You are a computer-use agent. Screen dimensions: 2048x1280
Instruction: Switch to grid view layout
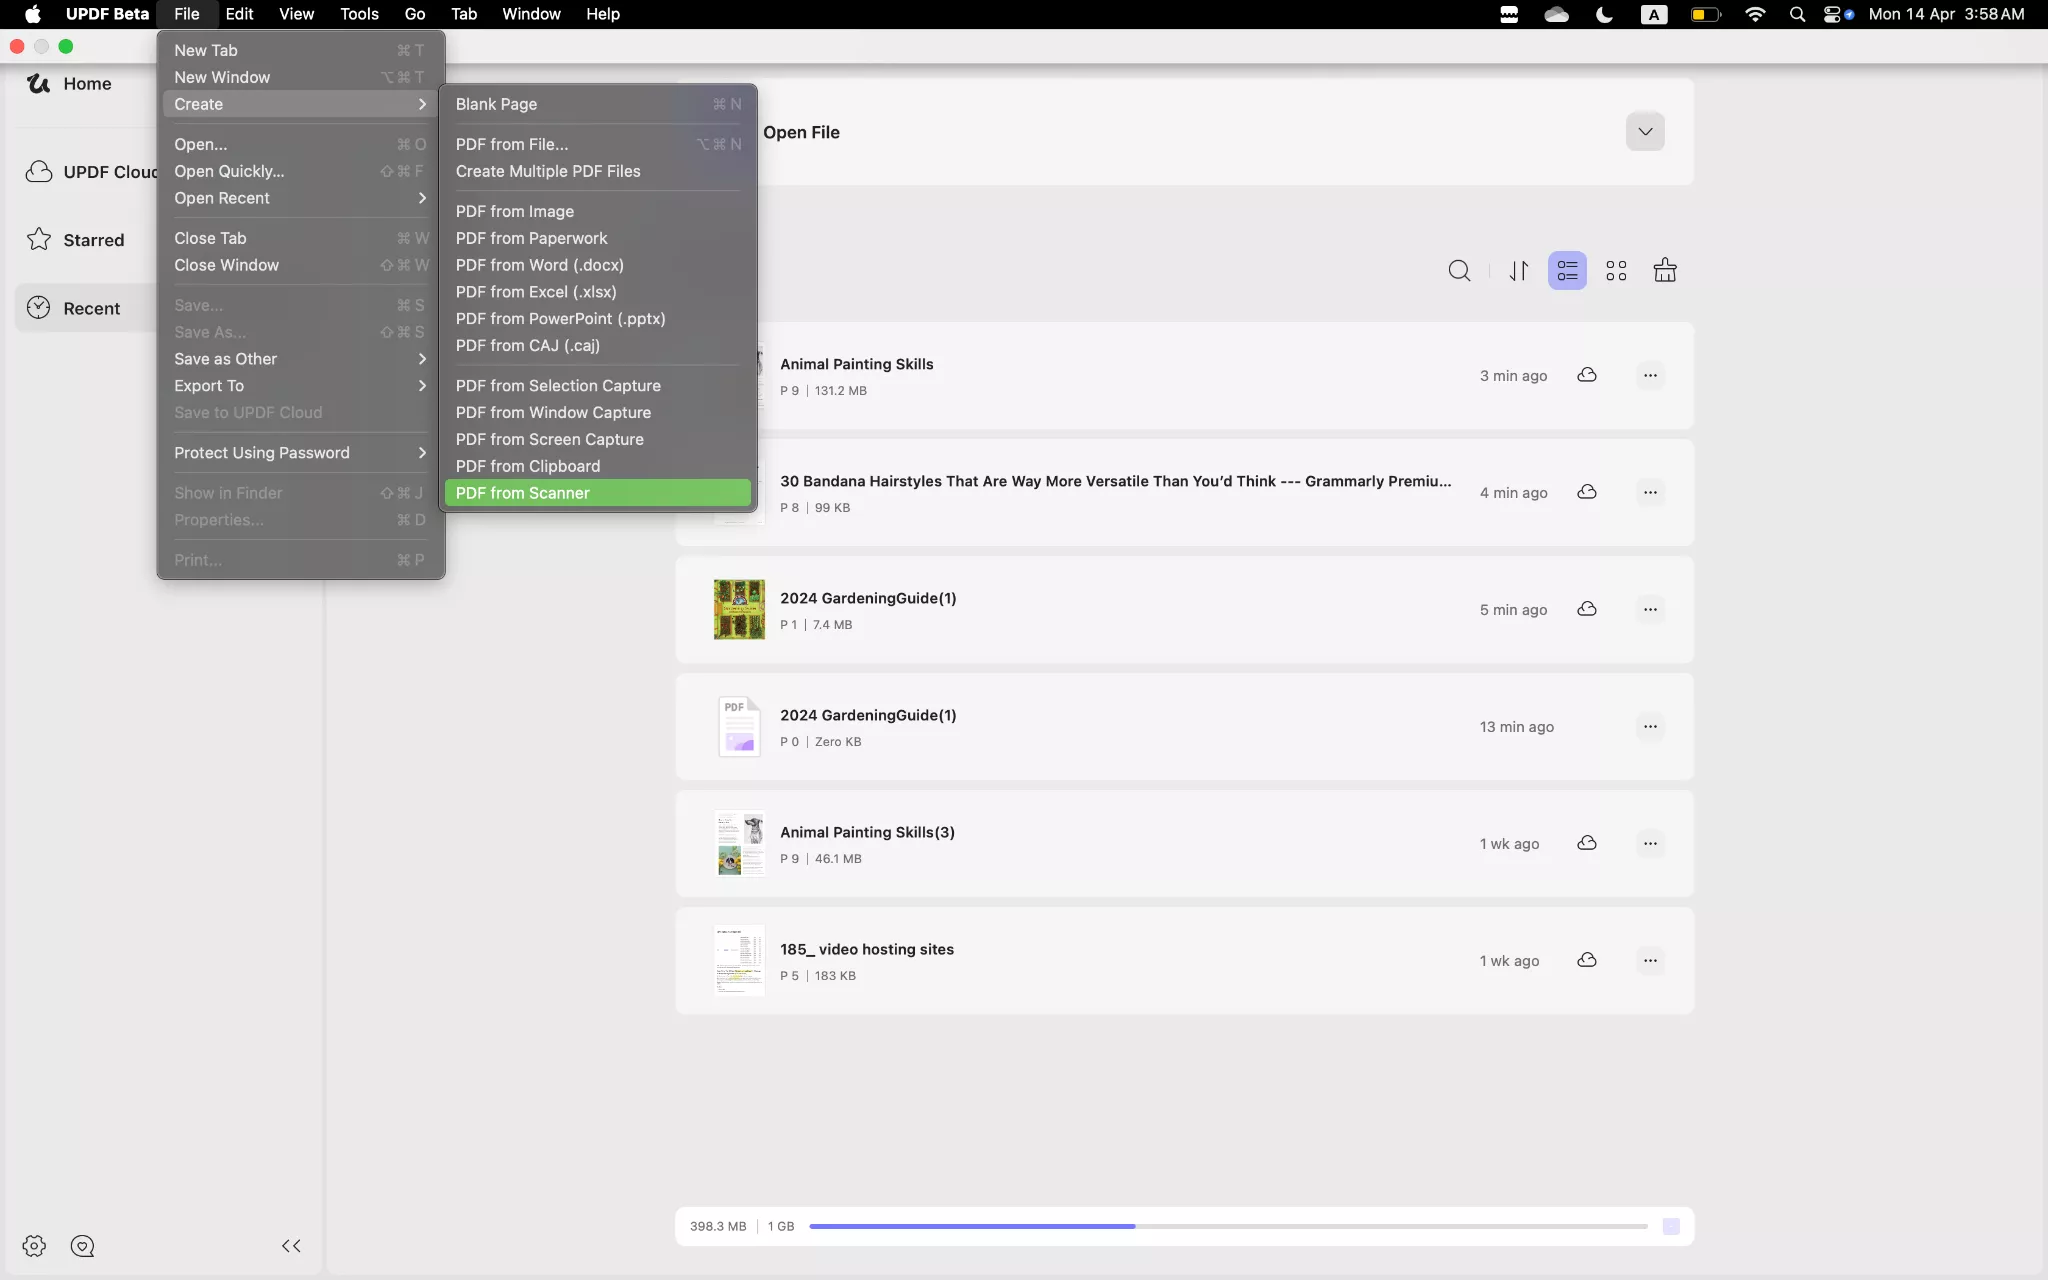pyautogui.click(x=1616, y=271)
